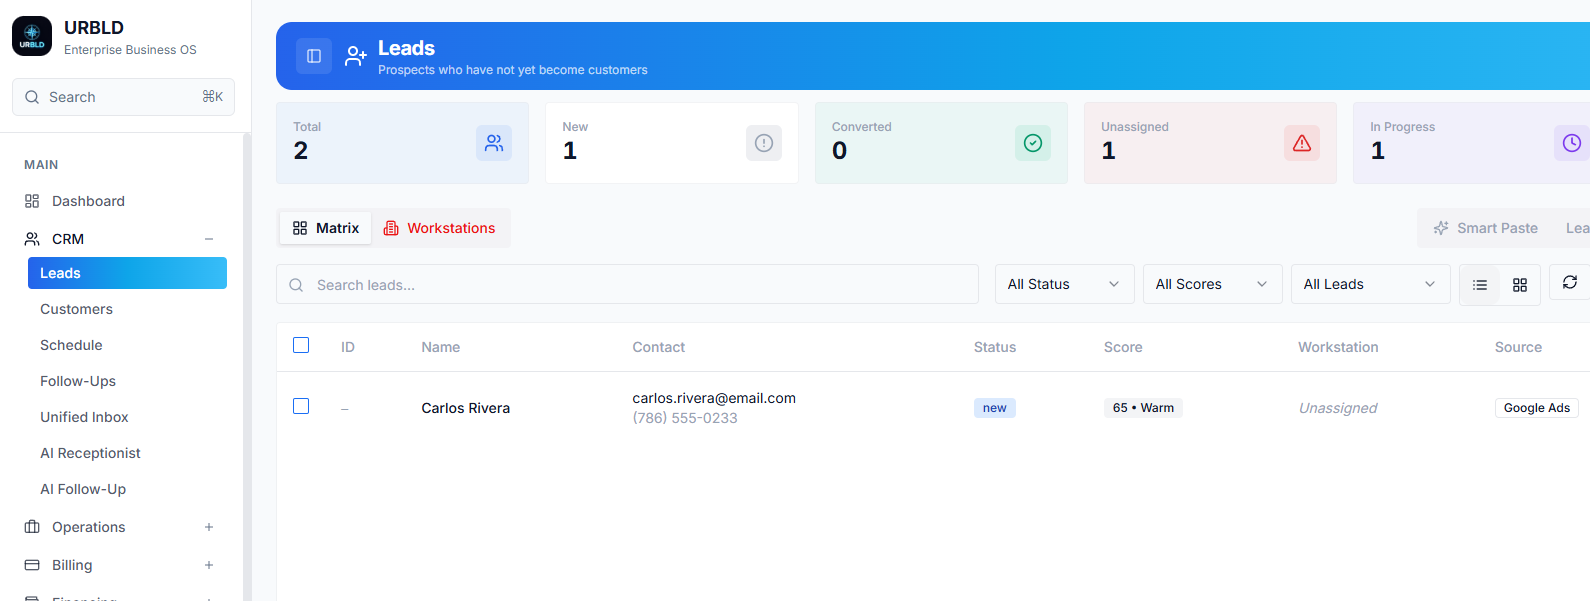Click the Smart Paste sparkle icon

[x=1441, y=228]
